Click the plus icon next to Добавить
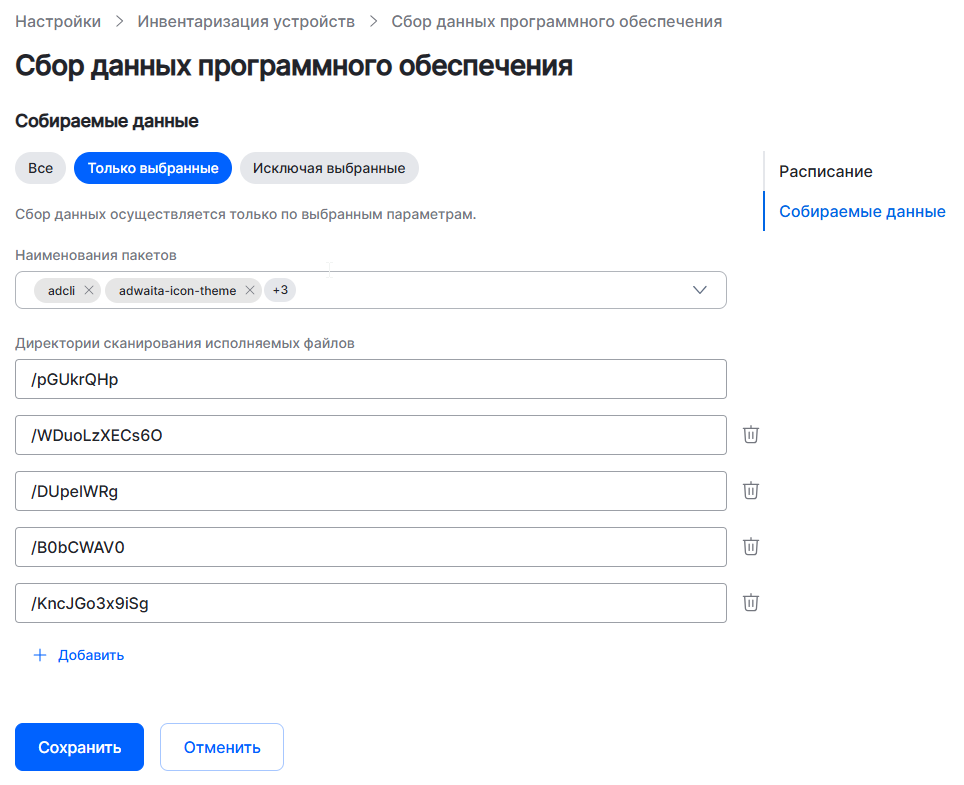 pos(40,656)
